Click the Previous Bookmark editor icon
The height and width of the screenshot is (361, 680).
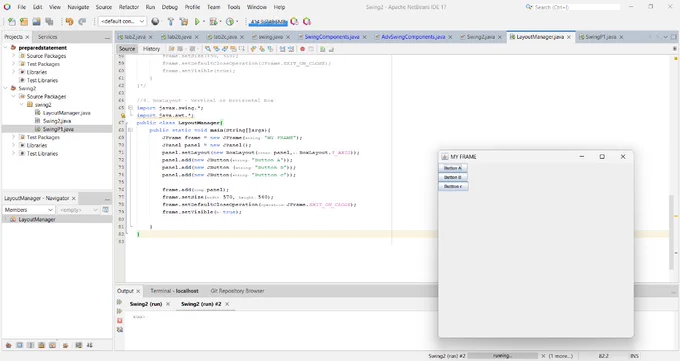coord(253,49)
